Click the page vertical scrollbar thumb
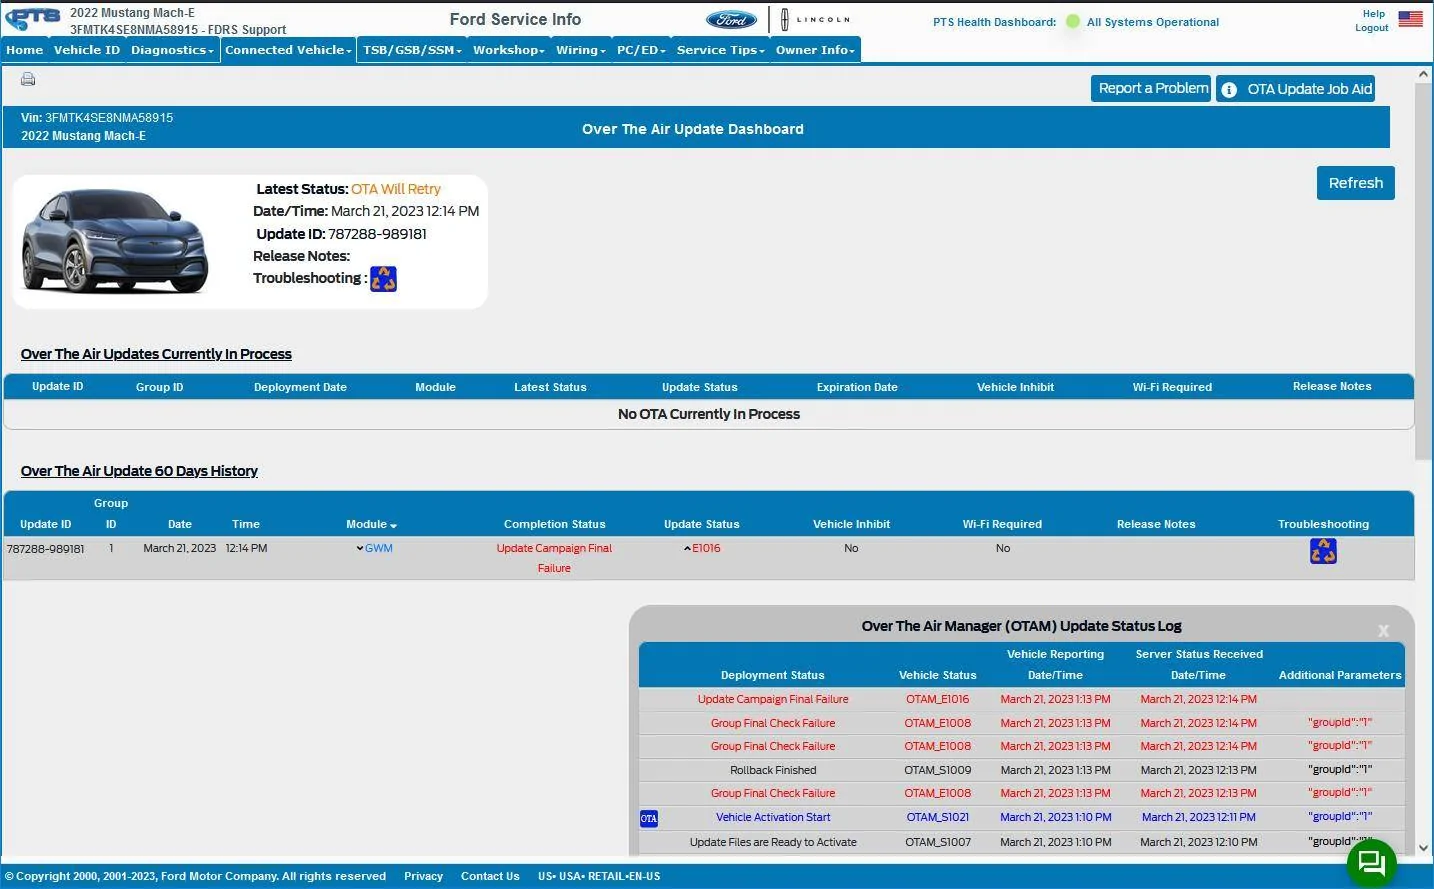Image resolution: width=1434 pixels, height=889 pixels. (1424, 272)
